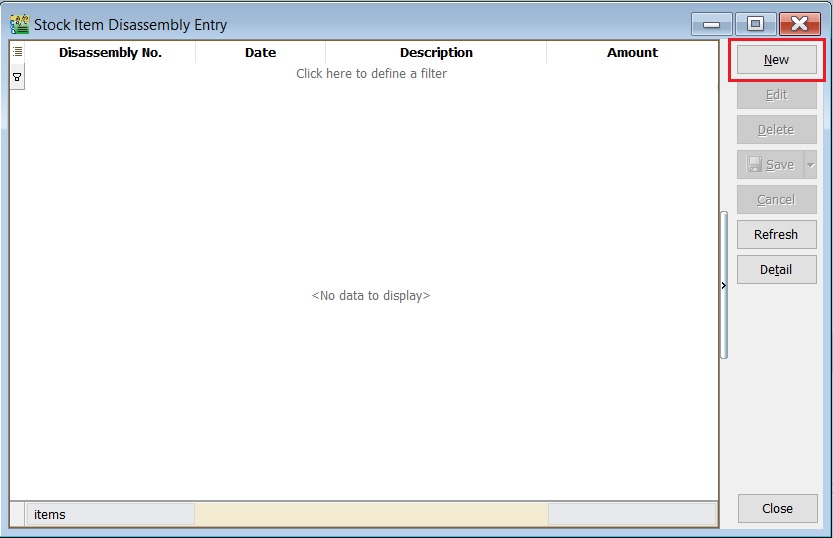Click the 'Click here to define a filter' row
This screenshot has width=833, height=538.
(371, 74)
